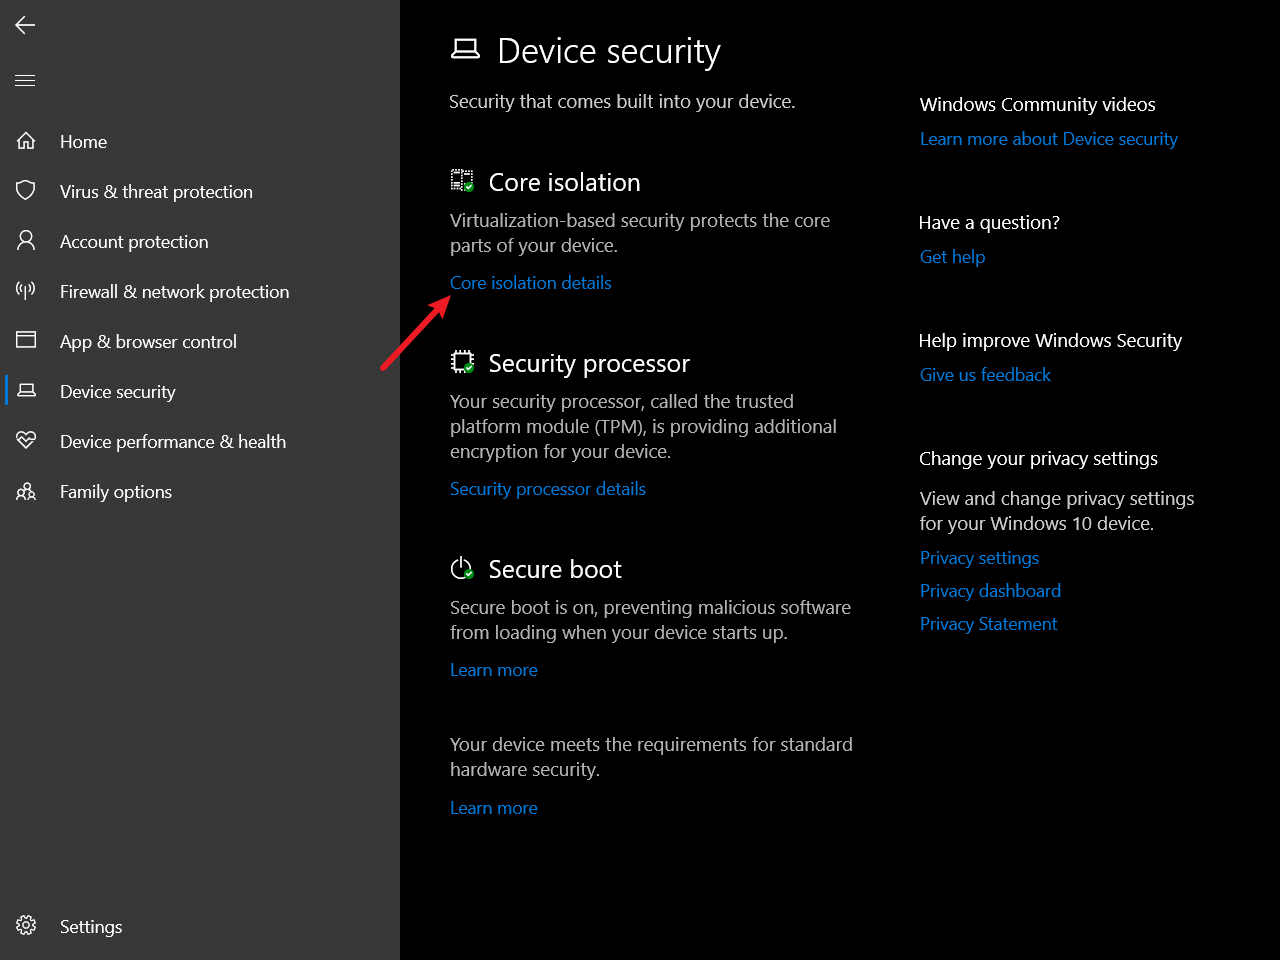
Task: Open Security processor details link
Action: click(547, 489)
